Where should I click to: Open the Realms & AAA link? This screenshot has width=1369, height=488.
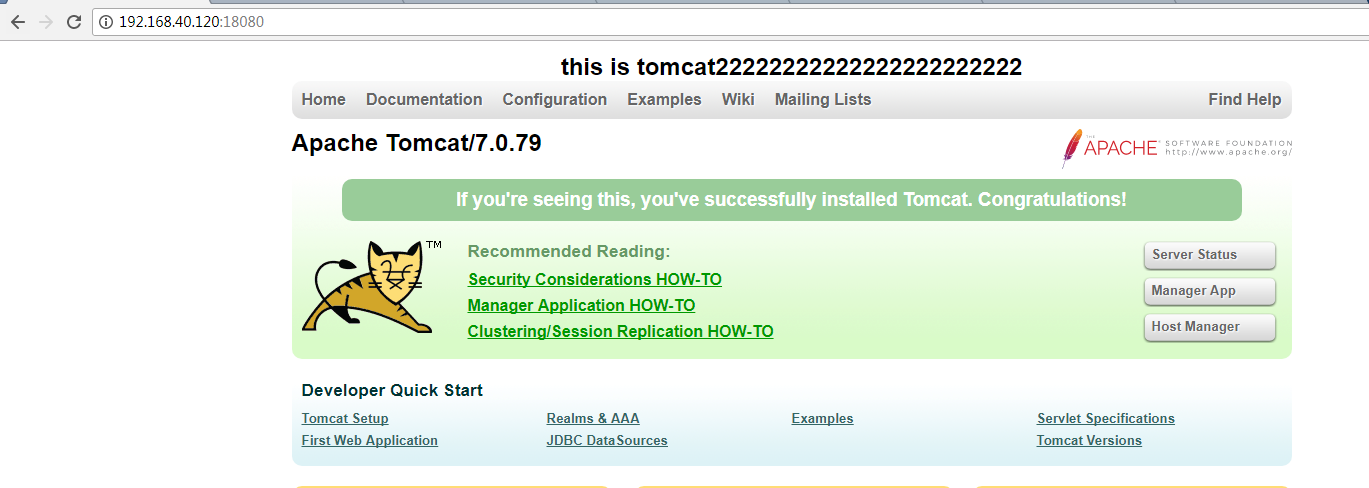coord(593,418)
